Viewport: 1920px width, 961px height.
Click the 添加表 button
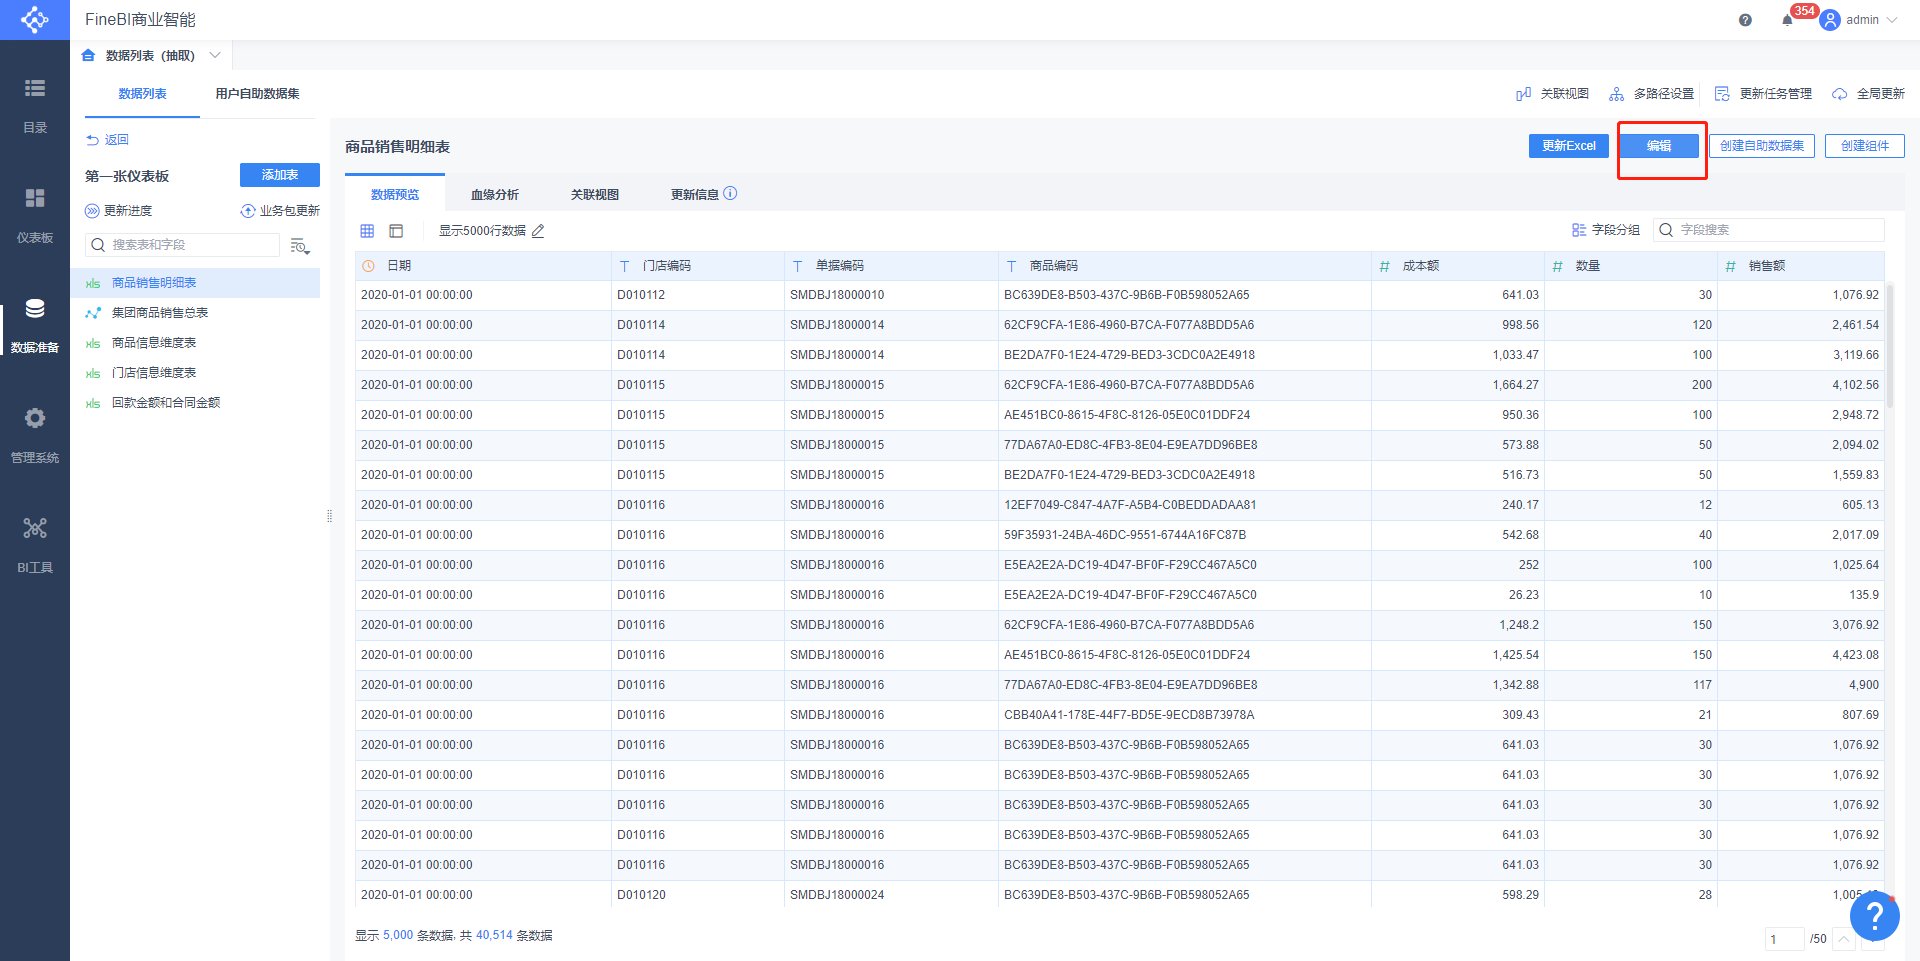pos(280,175)
